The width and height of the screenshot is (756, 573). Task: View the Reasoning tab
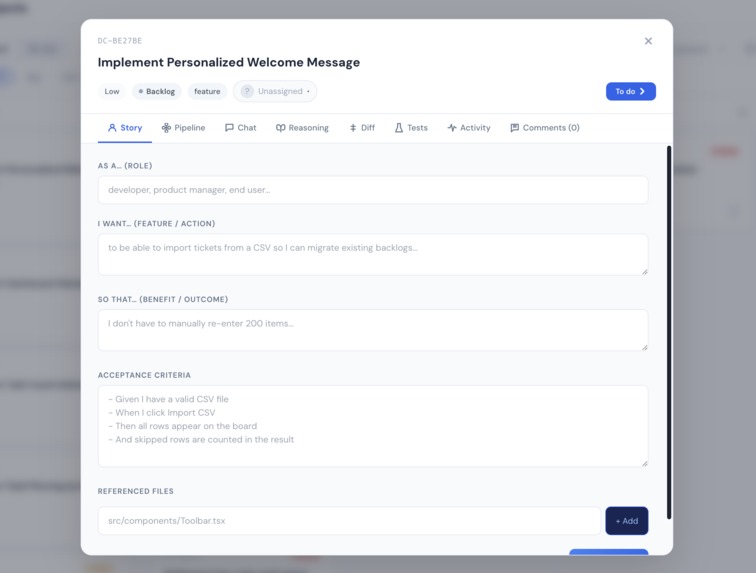[302, 128]
